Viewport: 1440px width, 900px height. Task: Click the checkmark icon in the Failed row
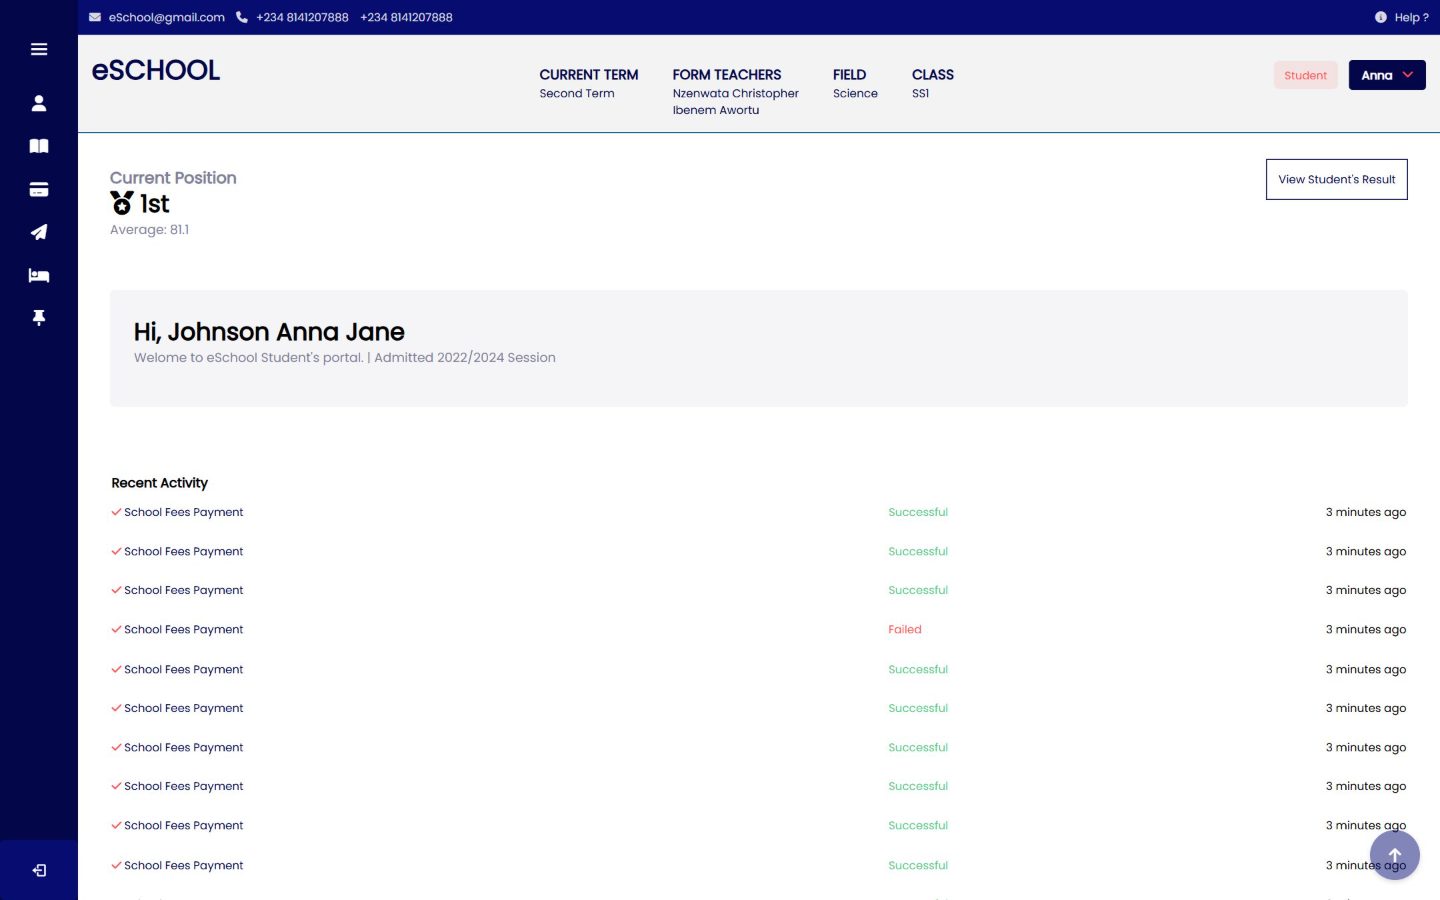pos(116,629)
